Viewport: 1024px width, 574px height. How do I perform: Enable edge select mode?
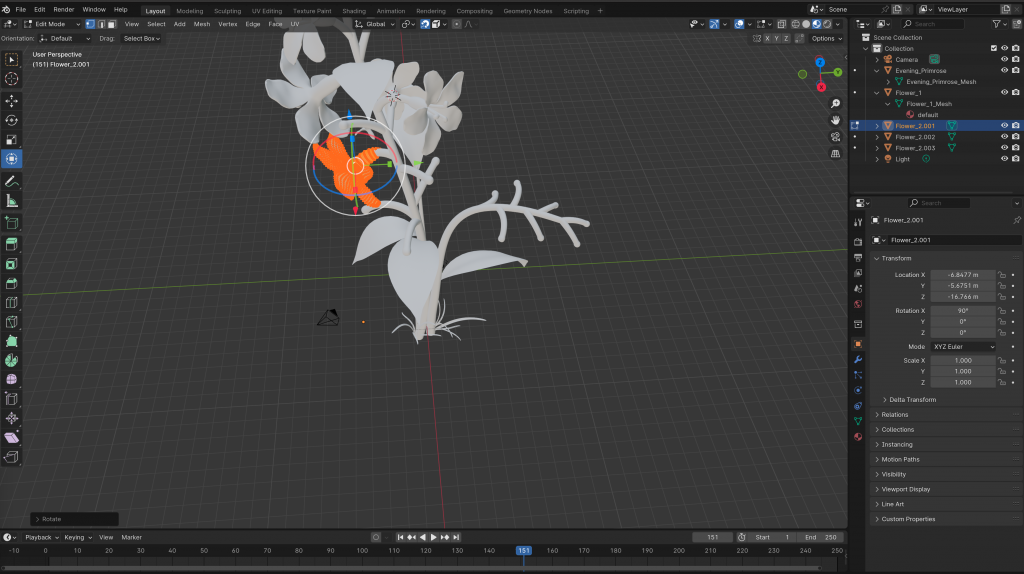[101, 24]
